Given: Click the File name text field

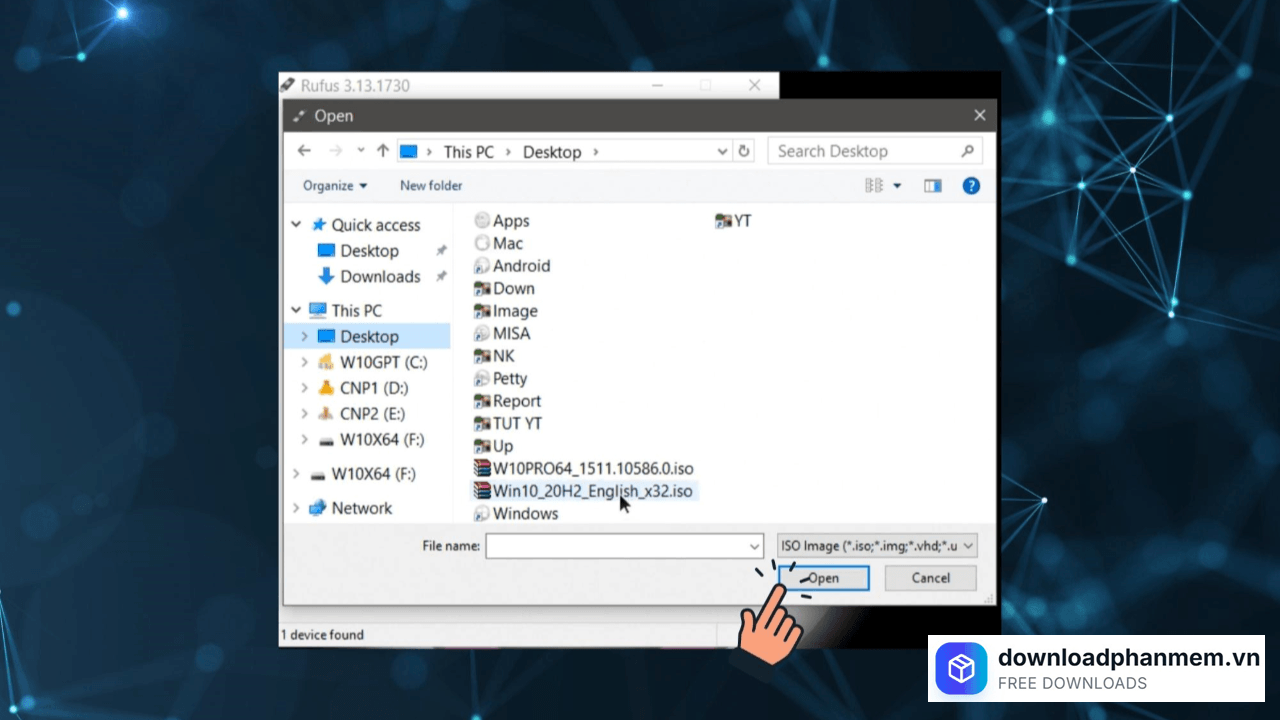Looking at the screenshot, I should click(616, 546).
